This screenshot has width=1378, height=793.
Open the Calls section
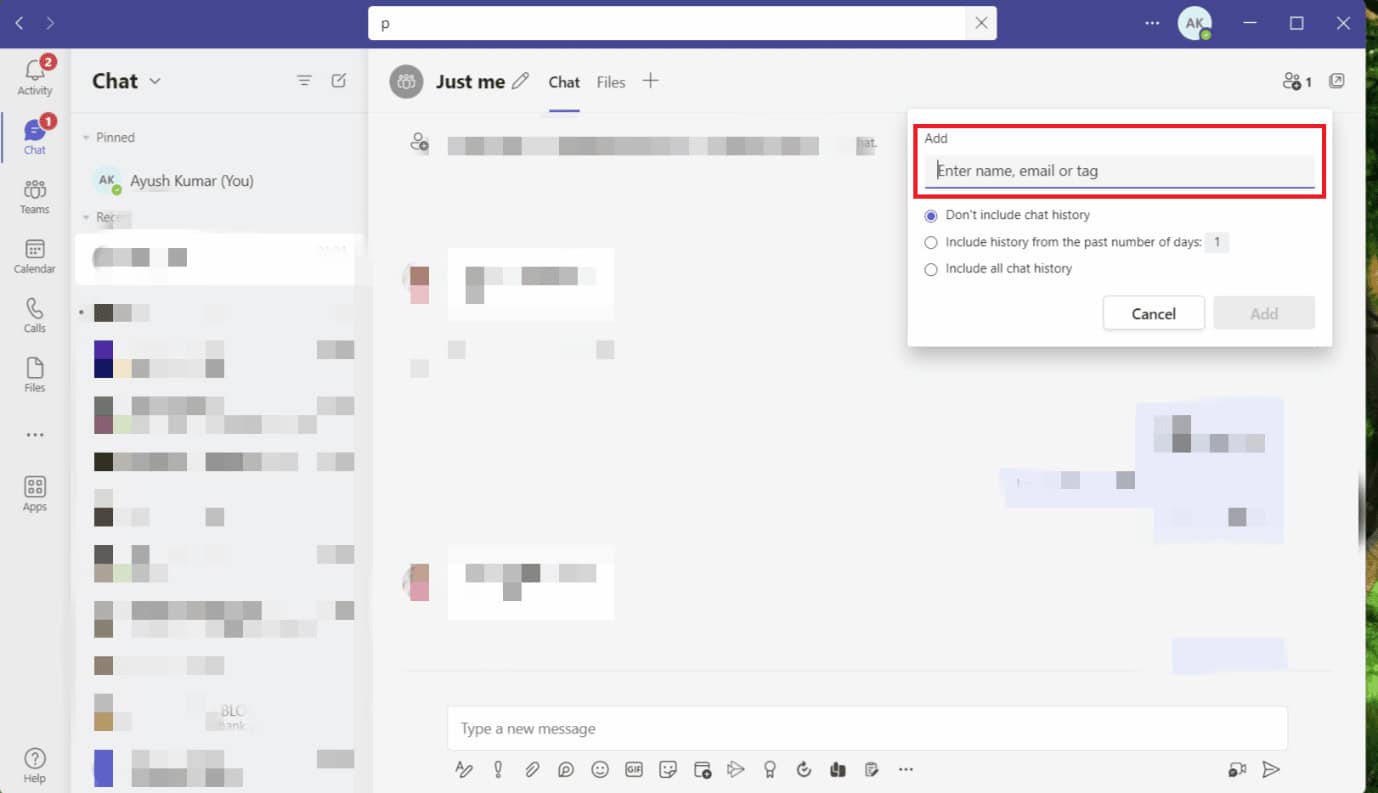tap(35, 316)
